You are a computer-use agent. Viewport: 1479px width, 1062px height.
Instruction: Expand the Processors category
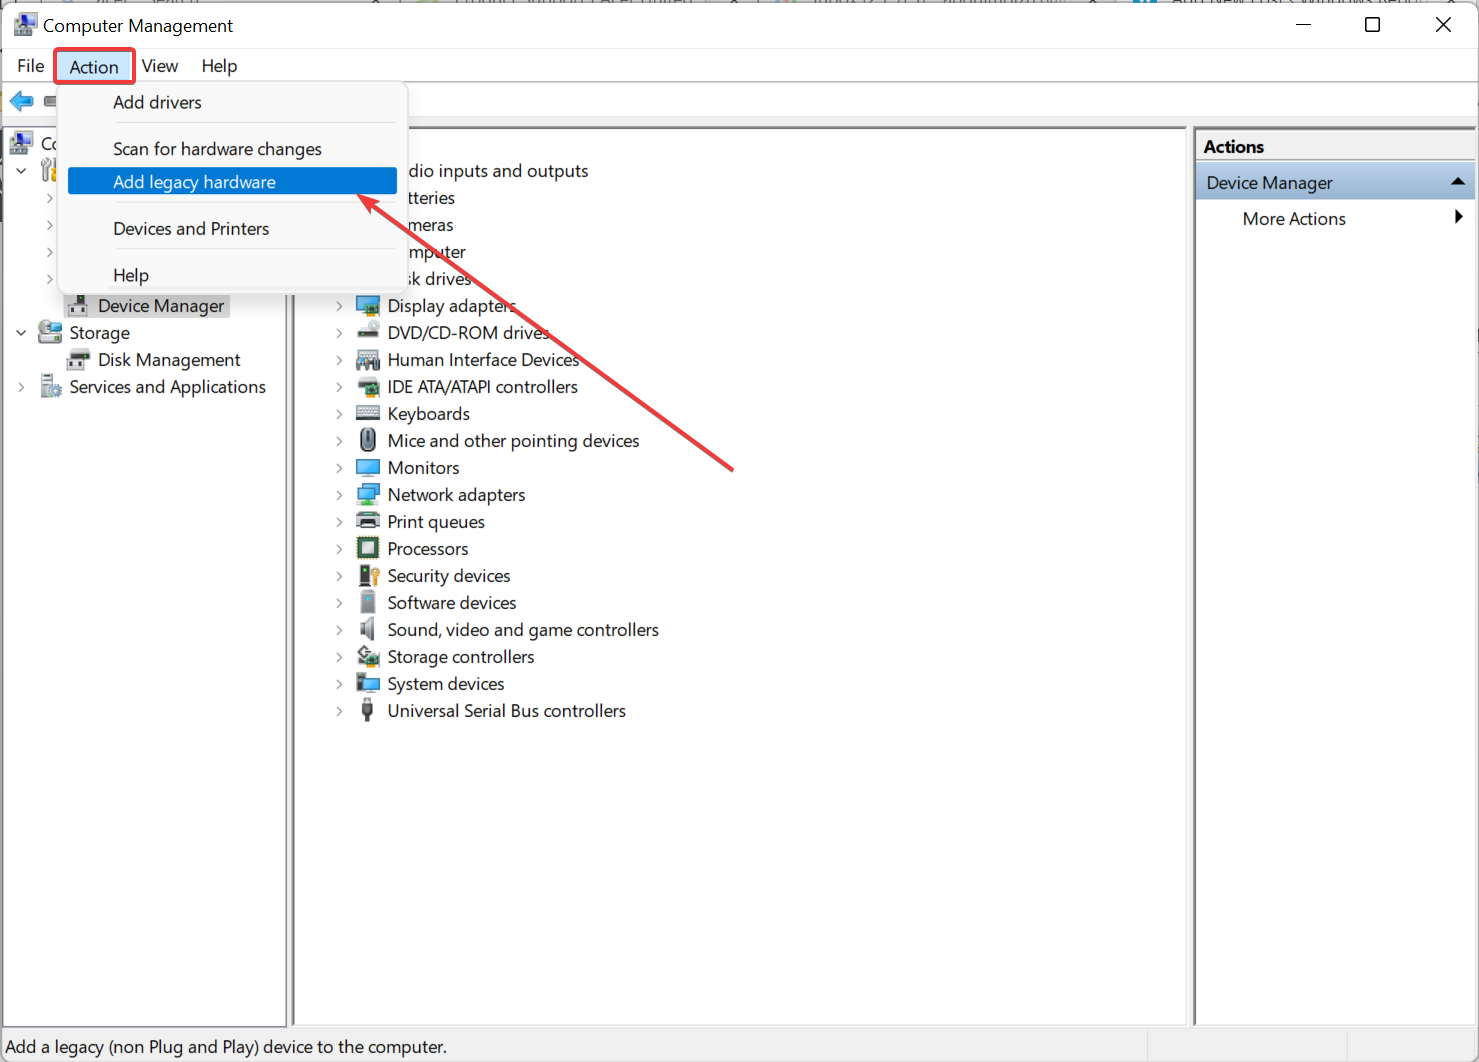[339, 549]
